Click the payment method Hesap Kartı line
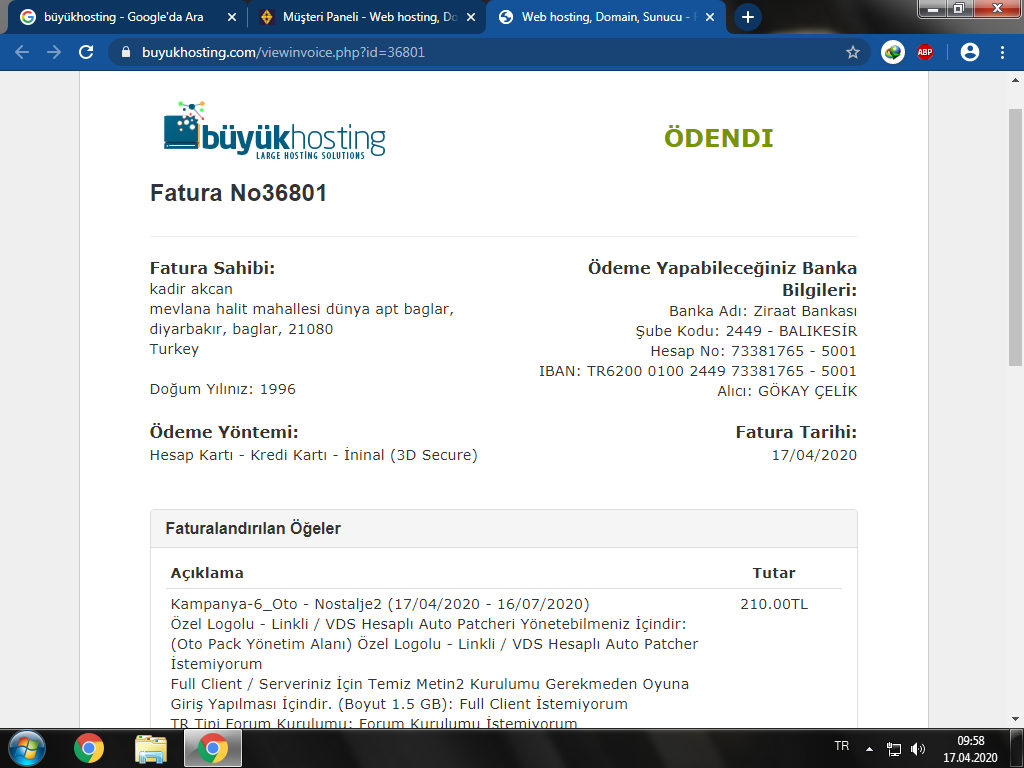Viewport: 1024px width, 768px height. point(313,455)
